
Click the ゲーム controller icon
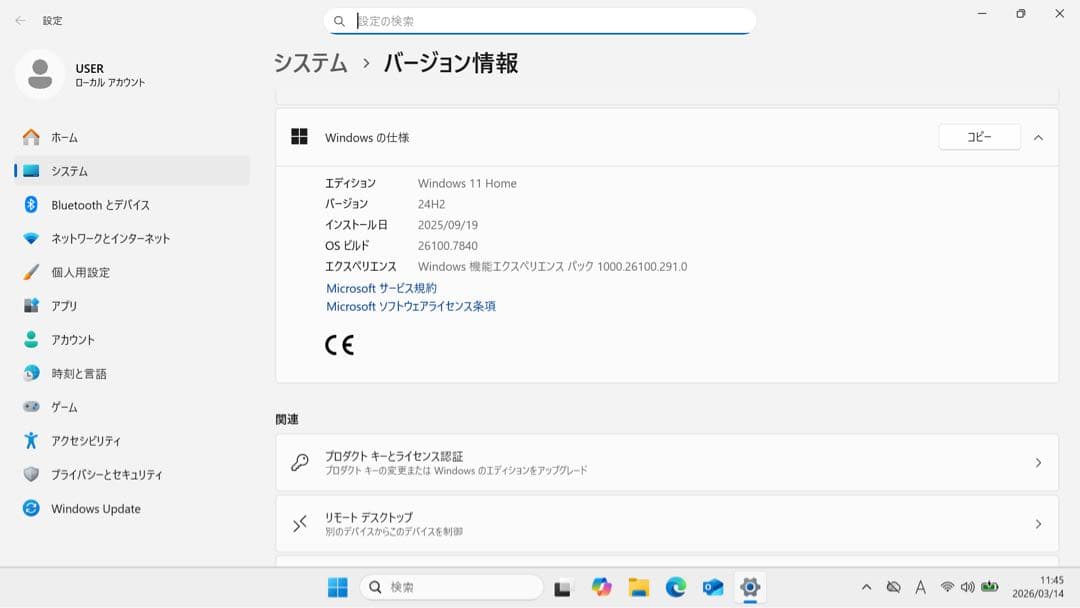[x=31, y=407]
